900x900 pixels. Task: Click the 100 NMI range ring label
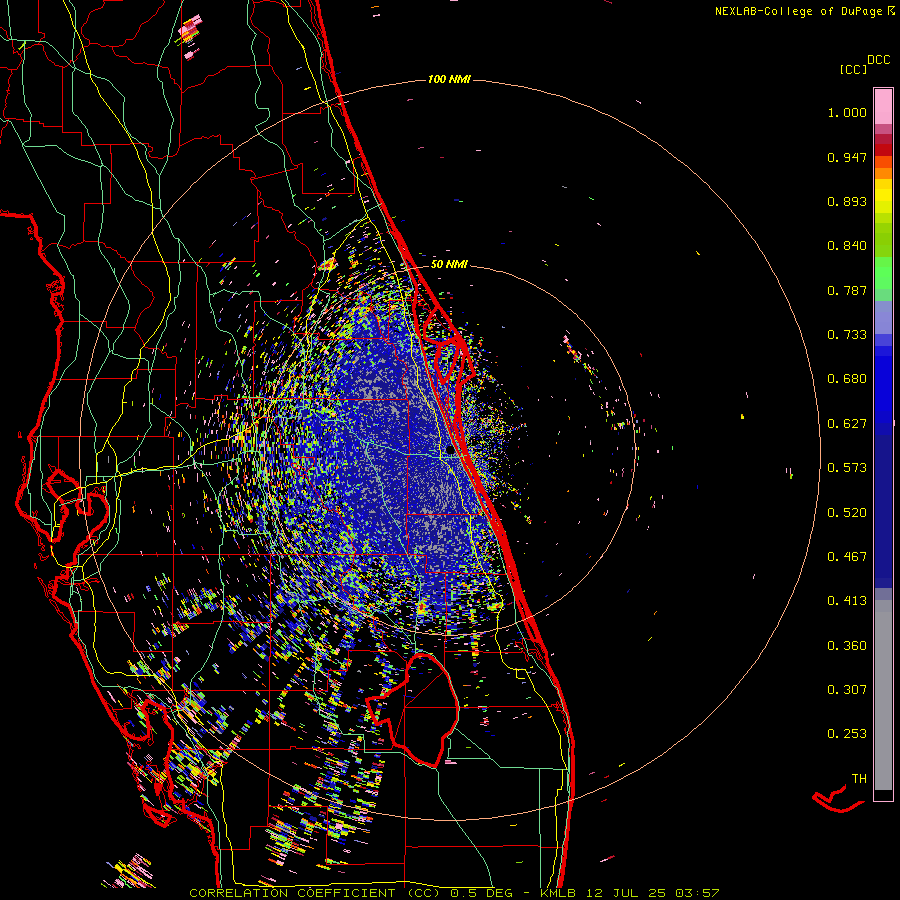pos(449,79)
